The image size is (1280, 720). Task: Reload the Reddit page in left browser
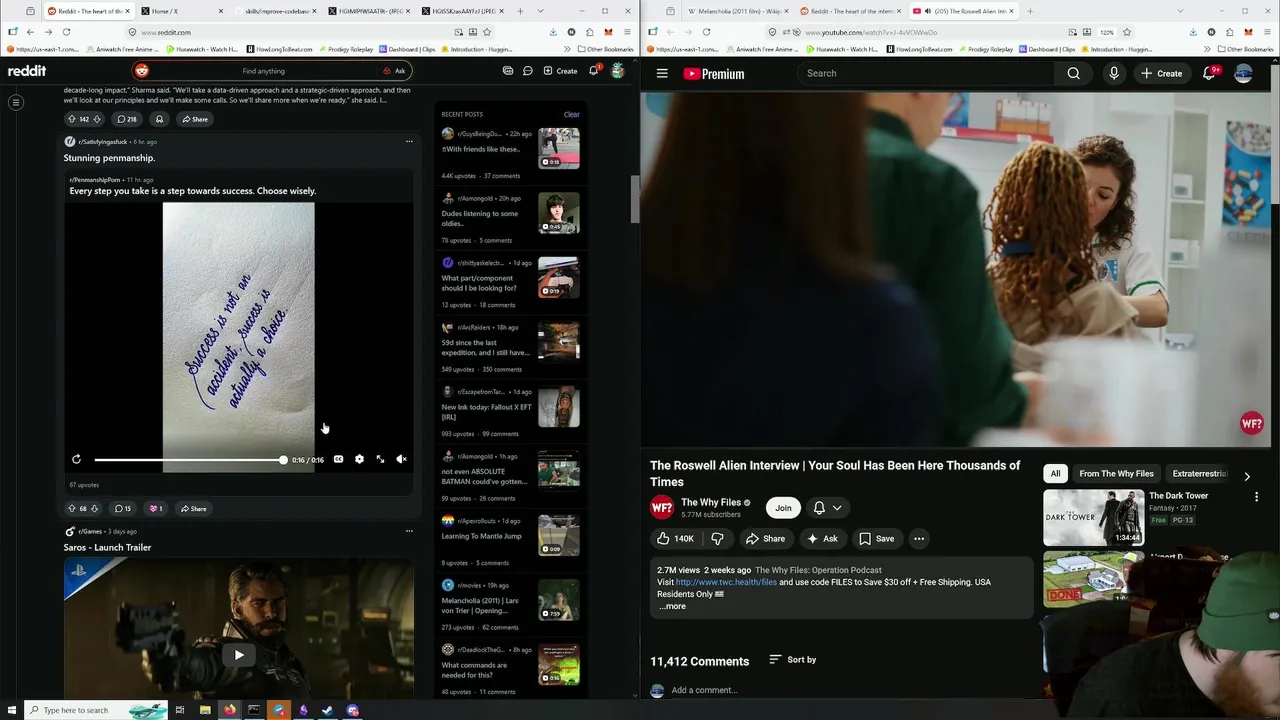pos(66,32)
